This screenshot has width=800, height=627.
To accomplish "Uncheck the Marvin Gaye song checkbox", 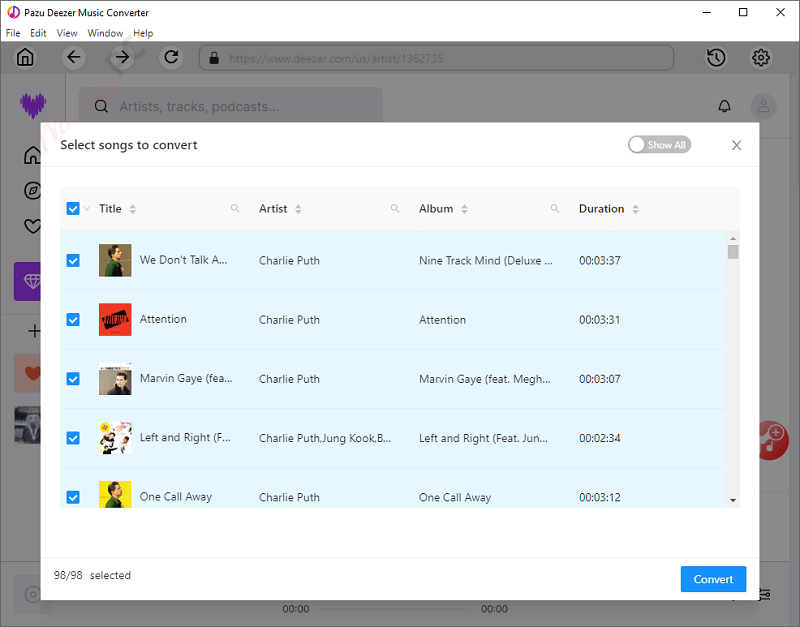I will point(73,379).
